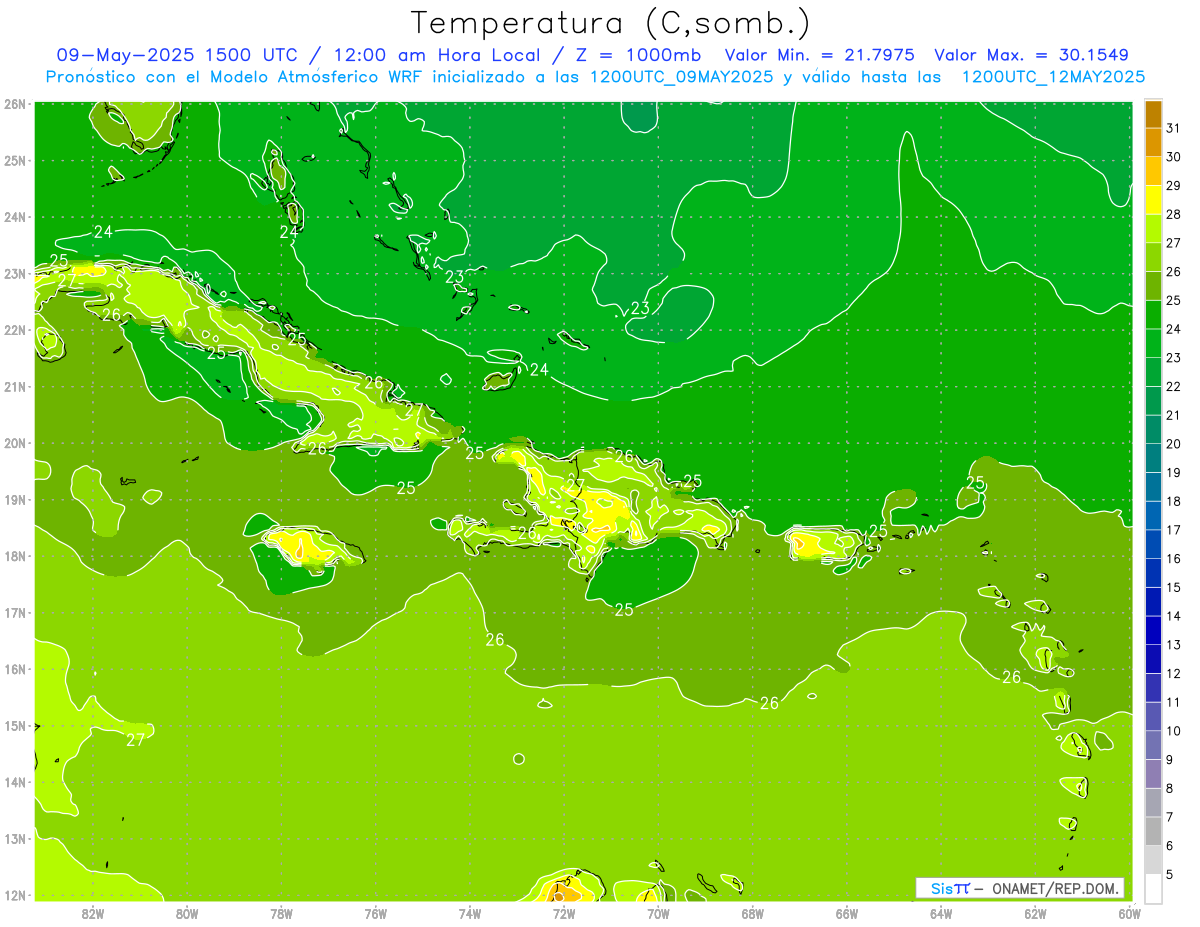This screenshot has width=1200, height=927.
Task: Click the 12N latitude label
Action: coord(15,895)
